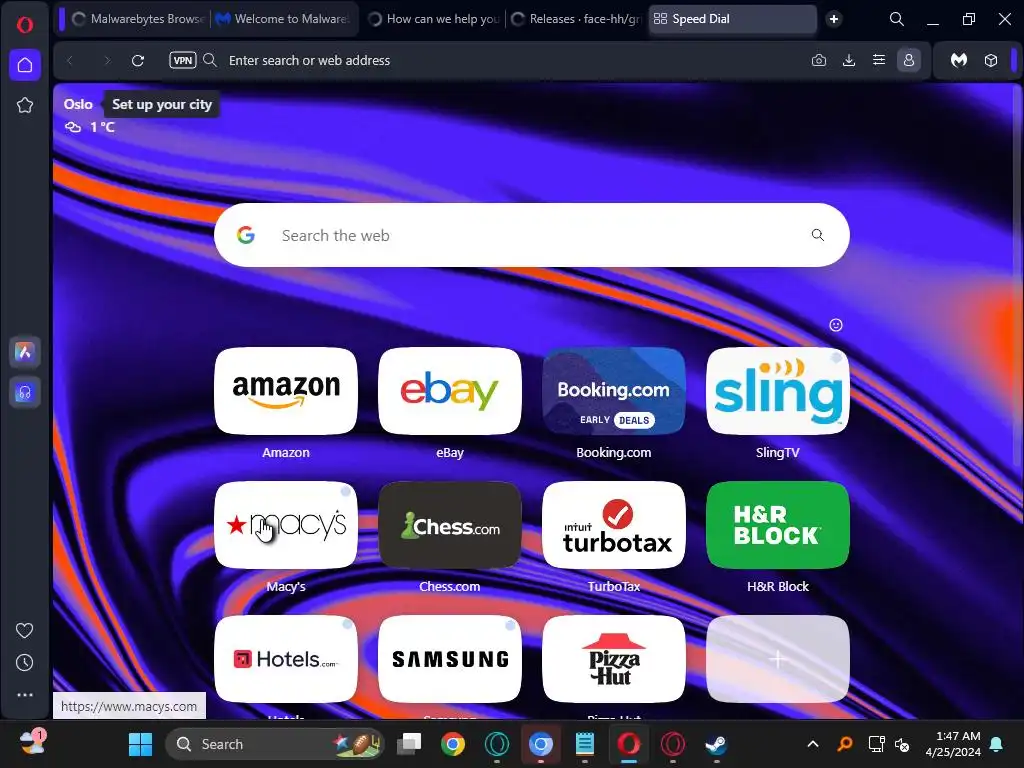The image size is (1024, 768).
Task: Launch the Aria AI sidebar icon
Action: pos(25,352)
